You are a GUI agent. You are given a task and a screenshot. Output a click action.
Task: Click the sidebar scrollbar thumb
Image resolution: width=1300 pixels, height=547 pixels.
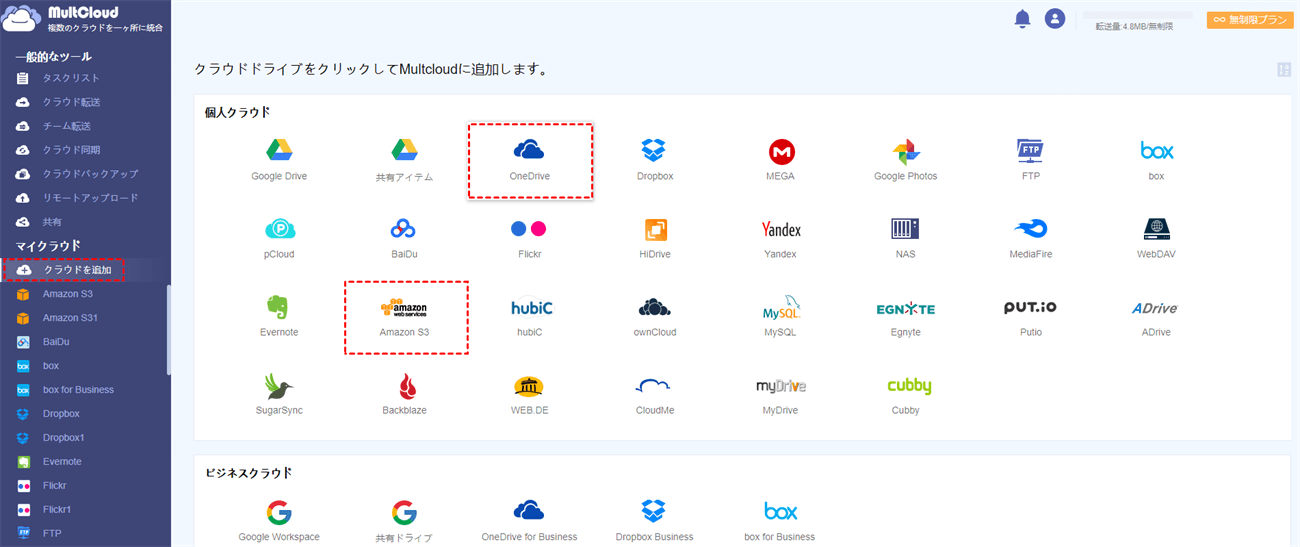coord(168,330)
